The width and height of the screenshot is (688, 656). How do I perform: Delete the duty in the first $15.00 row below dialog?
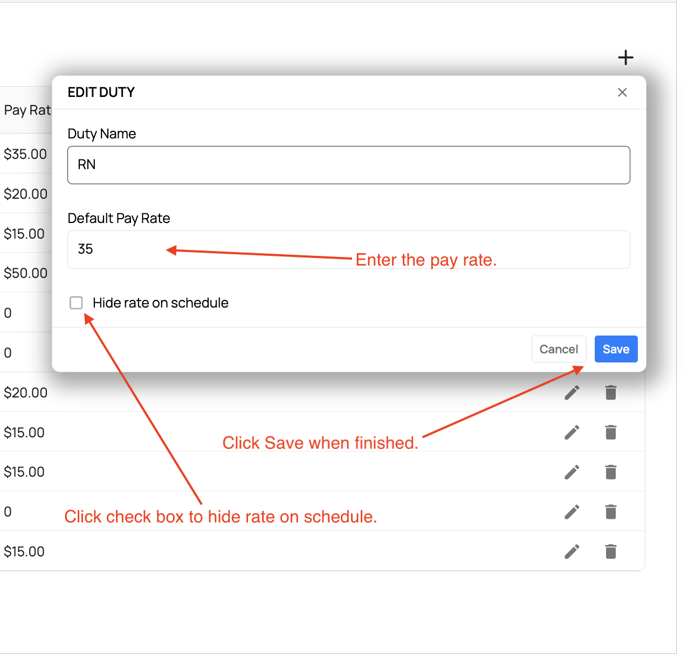click(x=610, y=433)
